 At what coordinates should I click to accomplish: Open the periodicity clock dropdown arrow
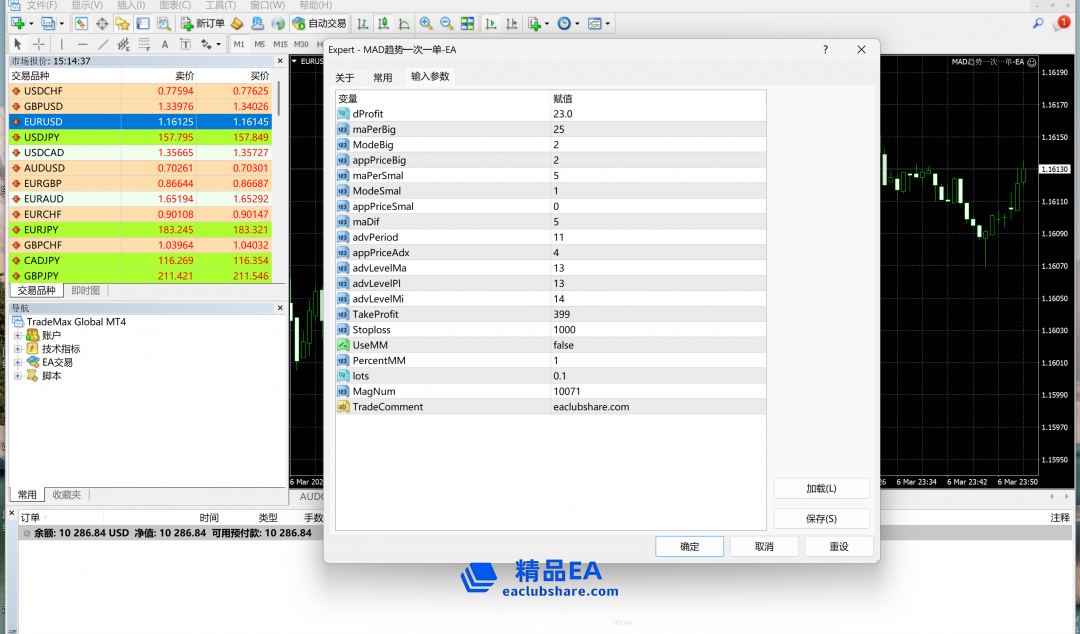pyautogui.click(x=577, y=24)
